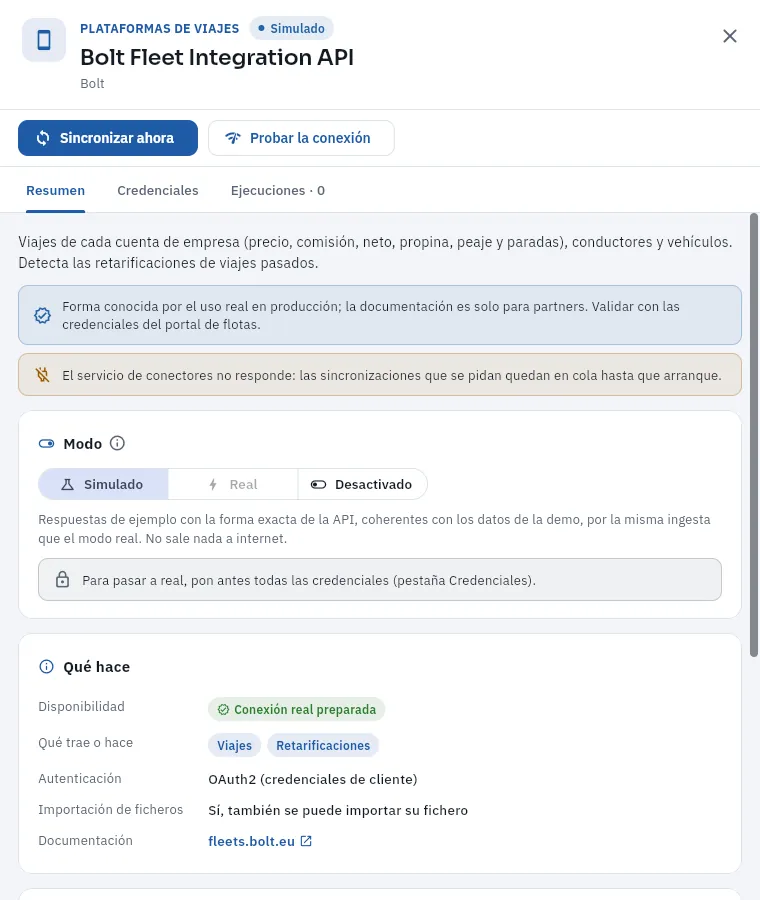The height and width of the screenshot is (900, 760).
Task: Click the Qué hace section heading
Action: pyautogui.click(x=96, y=666)
